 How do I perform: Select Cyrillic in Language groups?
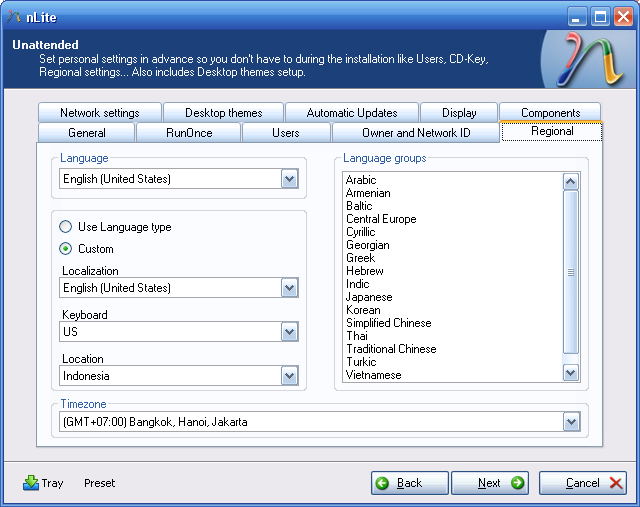tap(360, 232)
